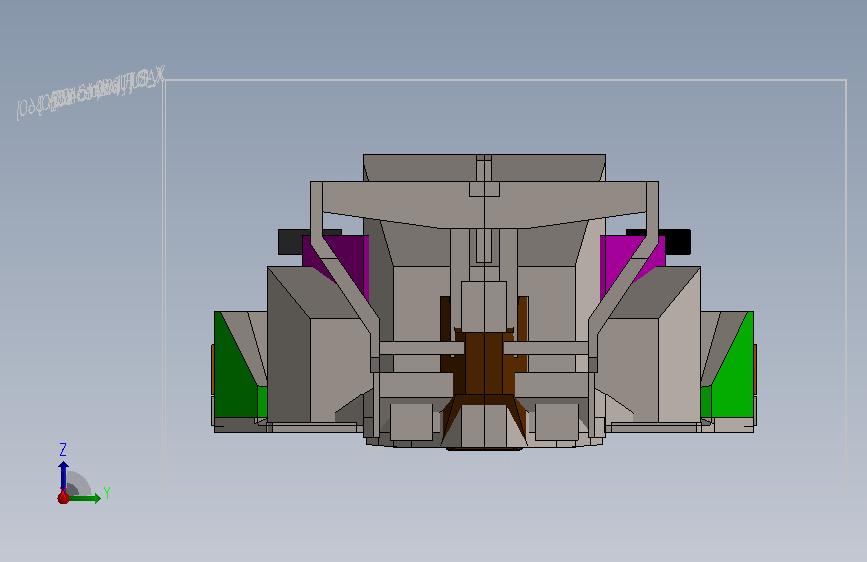Click the green Y axis arrow of the triad

[x=85, y=498]
